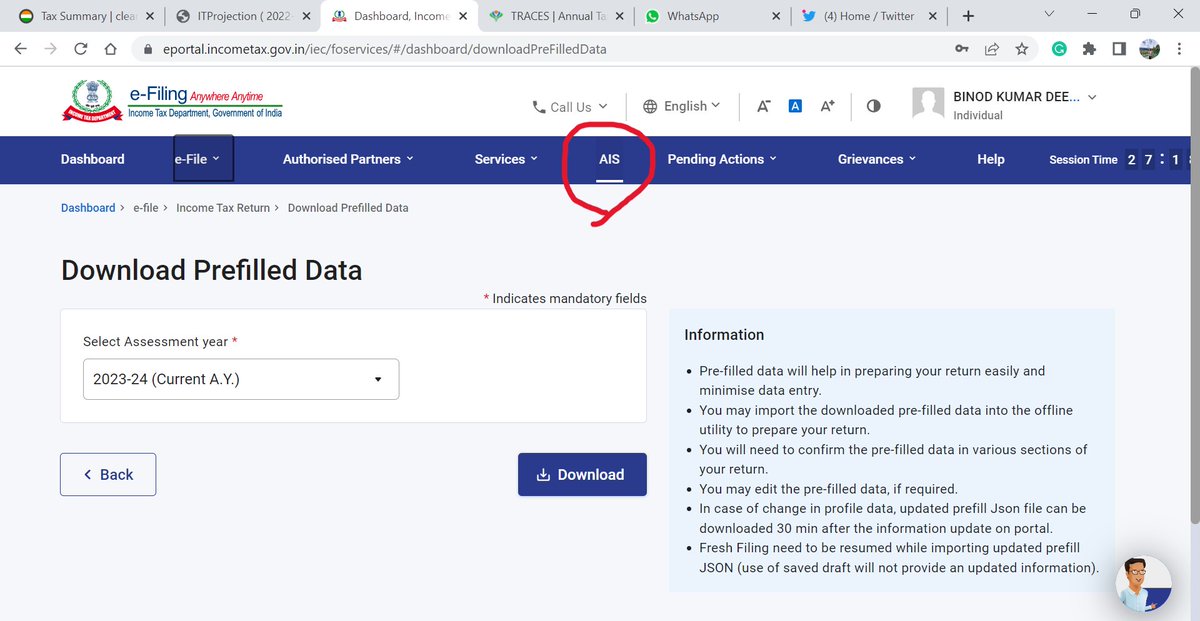Switch to the TRACES Annual Tax tab
The height and width of the screenshot is (621, 1200).
pos(556,16)
